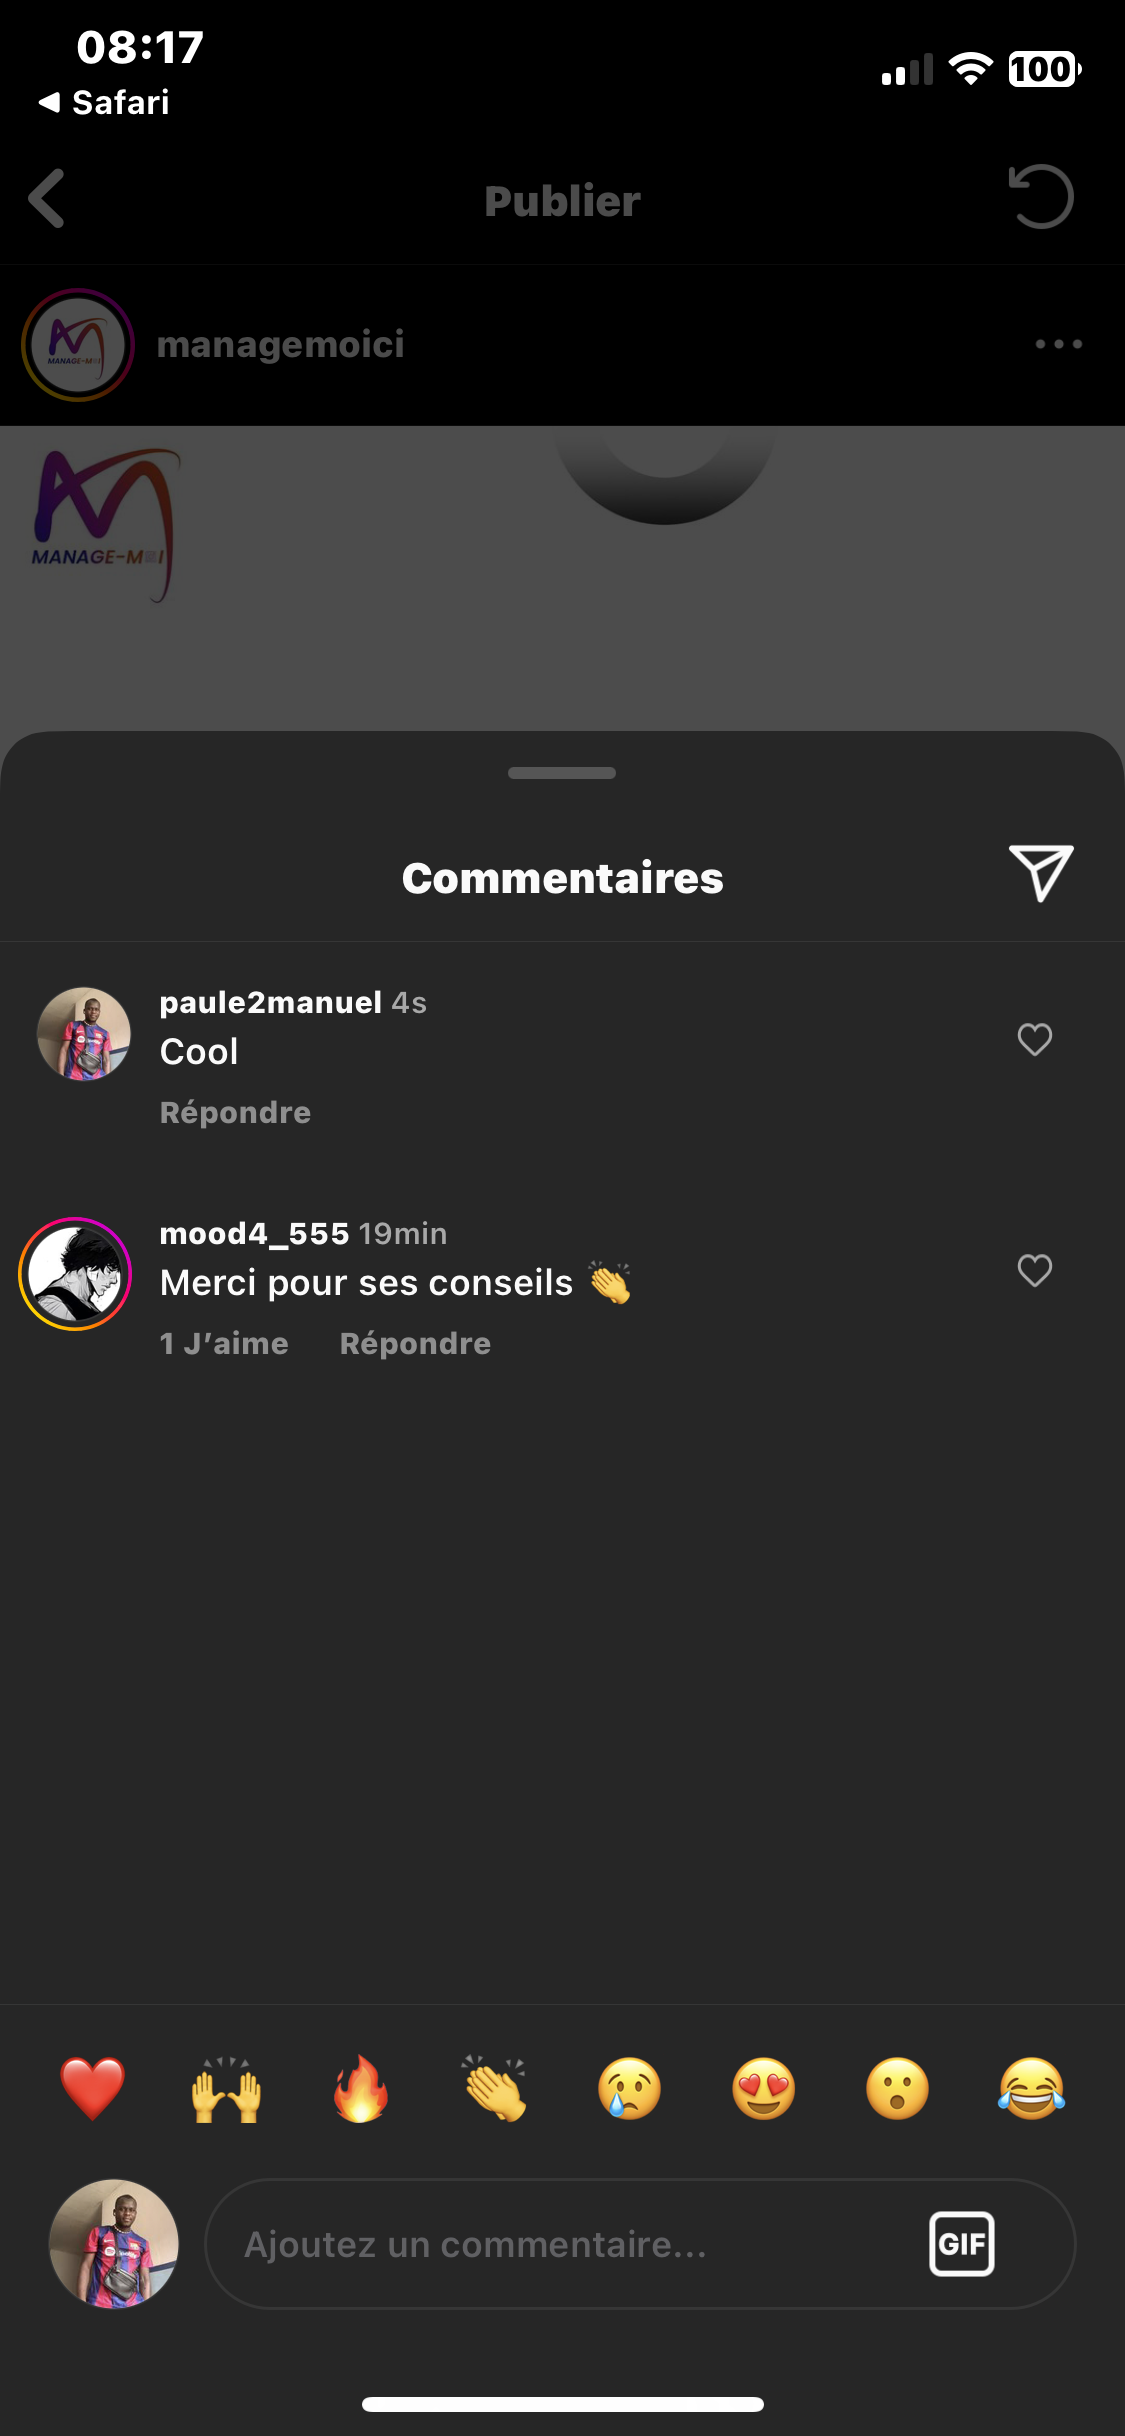Open mood4_555's profile picture story

[75, 1274]
